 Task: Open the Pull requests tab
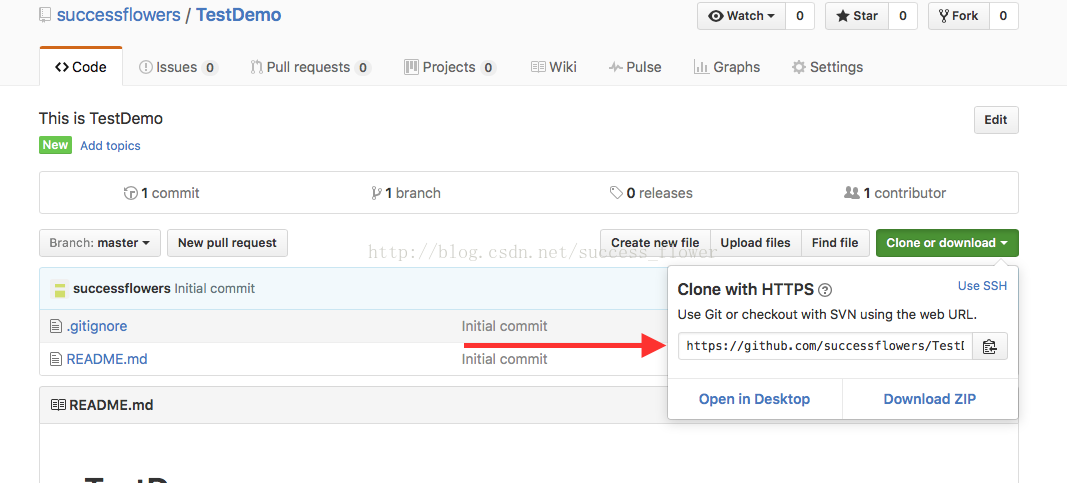310,67
